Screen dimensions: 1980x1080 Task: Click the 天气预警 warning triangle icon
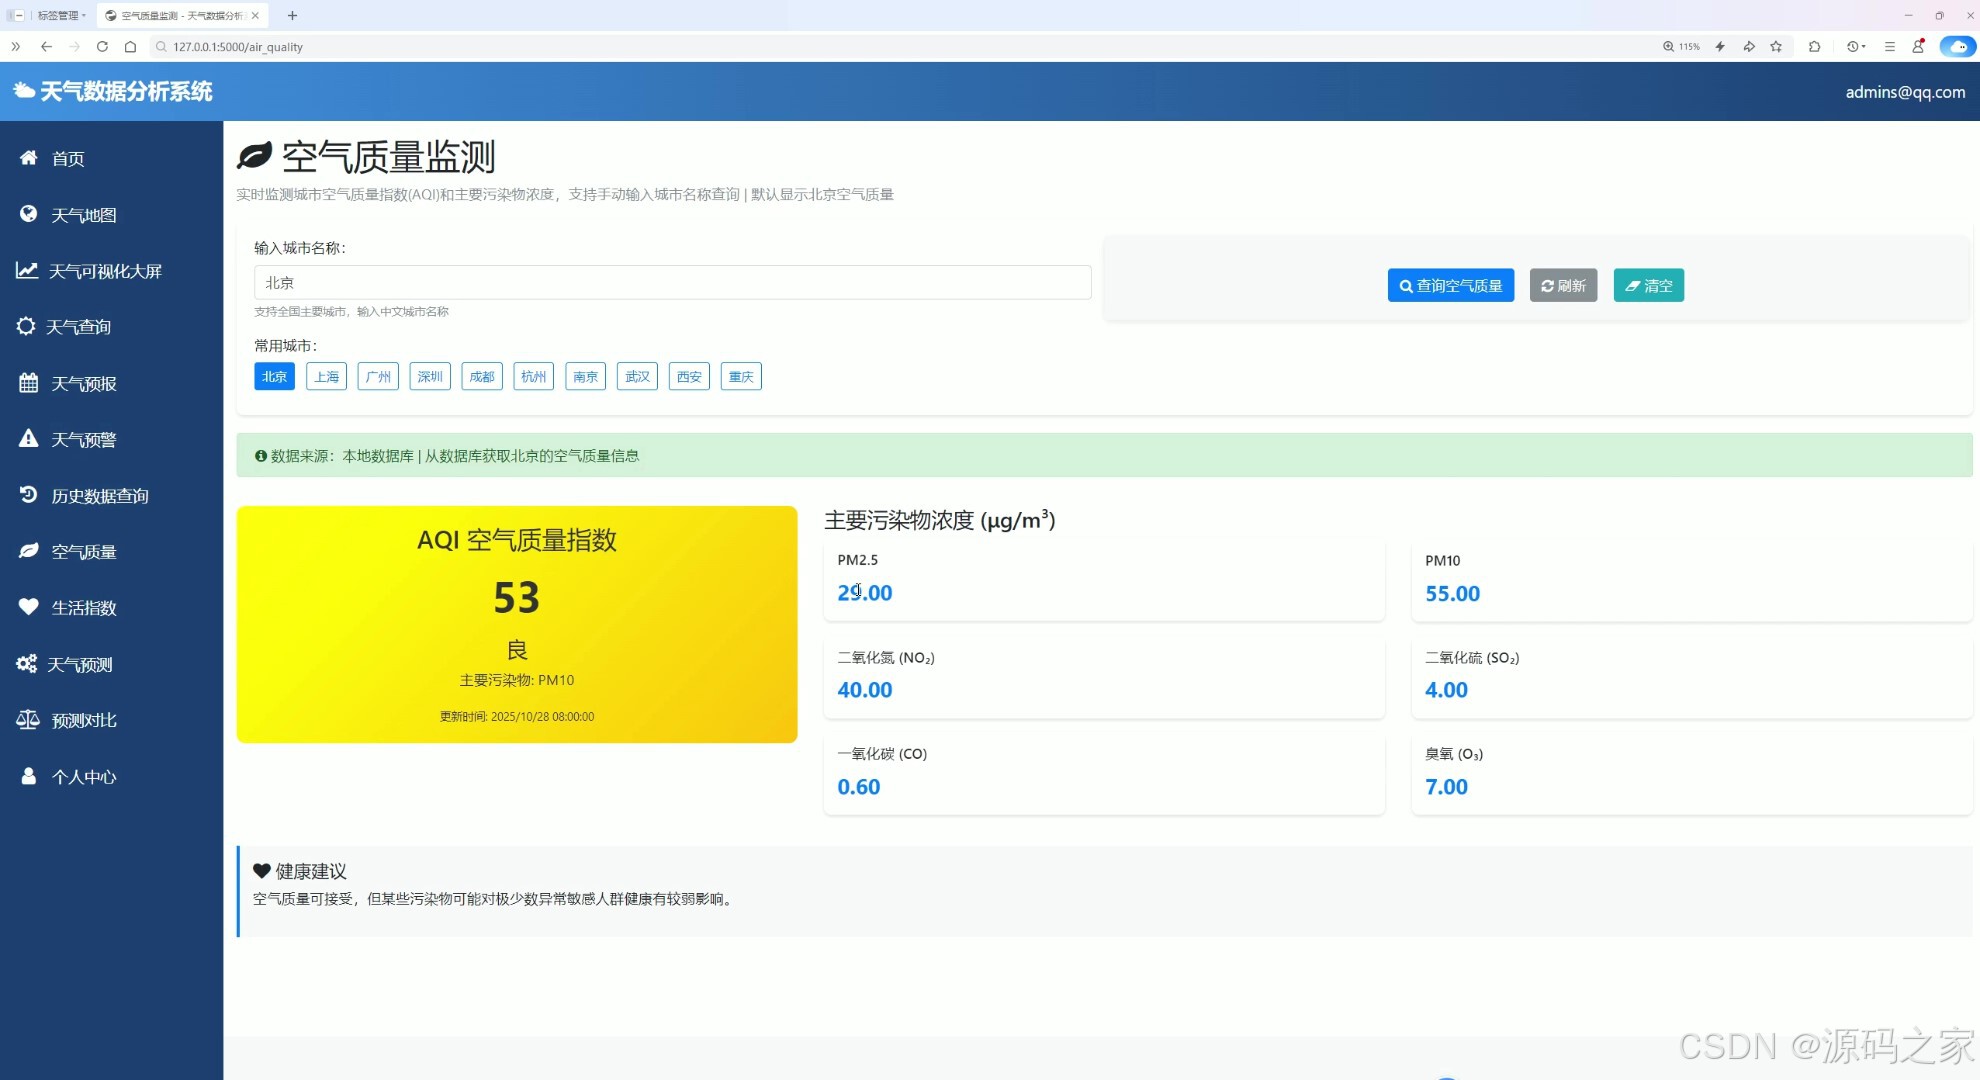(x=28, y=439)
